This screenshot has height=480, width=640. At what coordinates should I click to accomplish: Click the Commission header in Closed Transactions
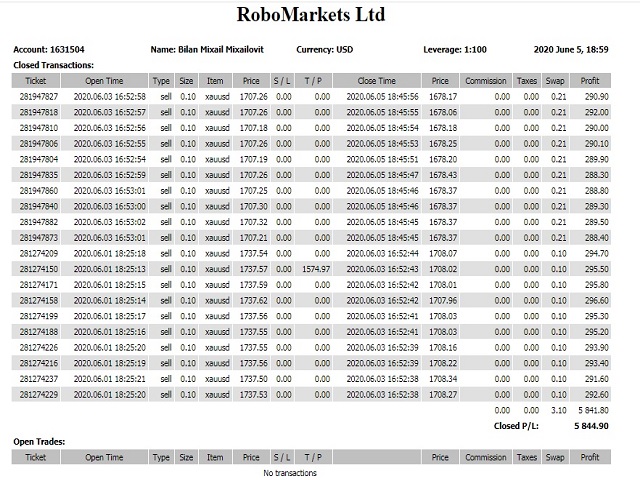coord(485,81)
